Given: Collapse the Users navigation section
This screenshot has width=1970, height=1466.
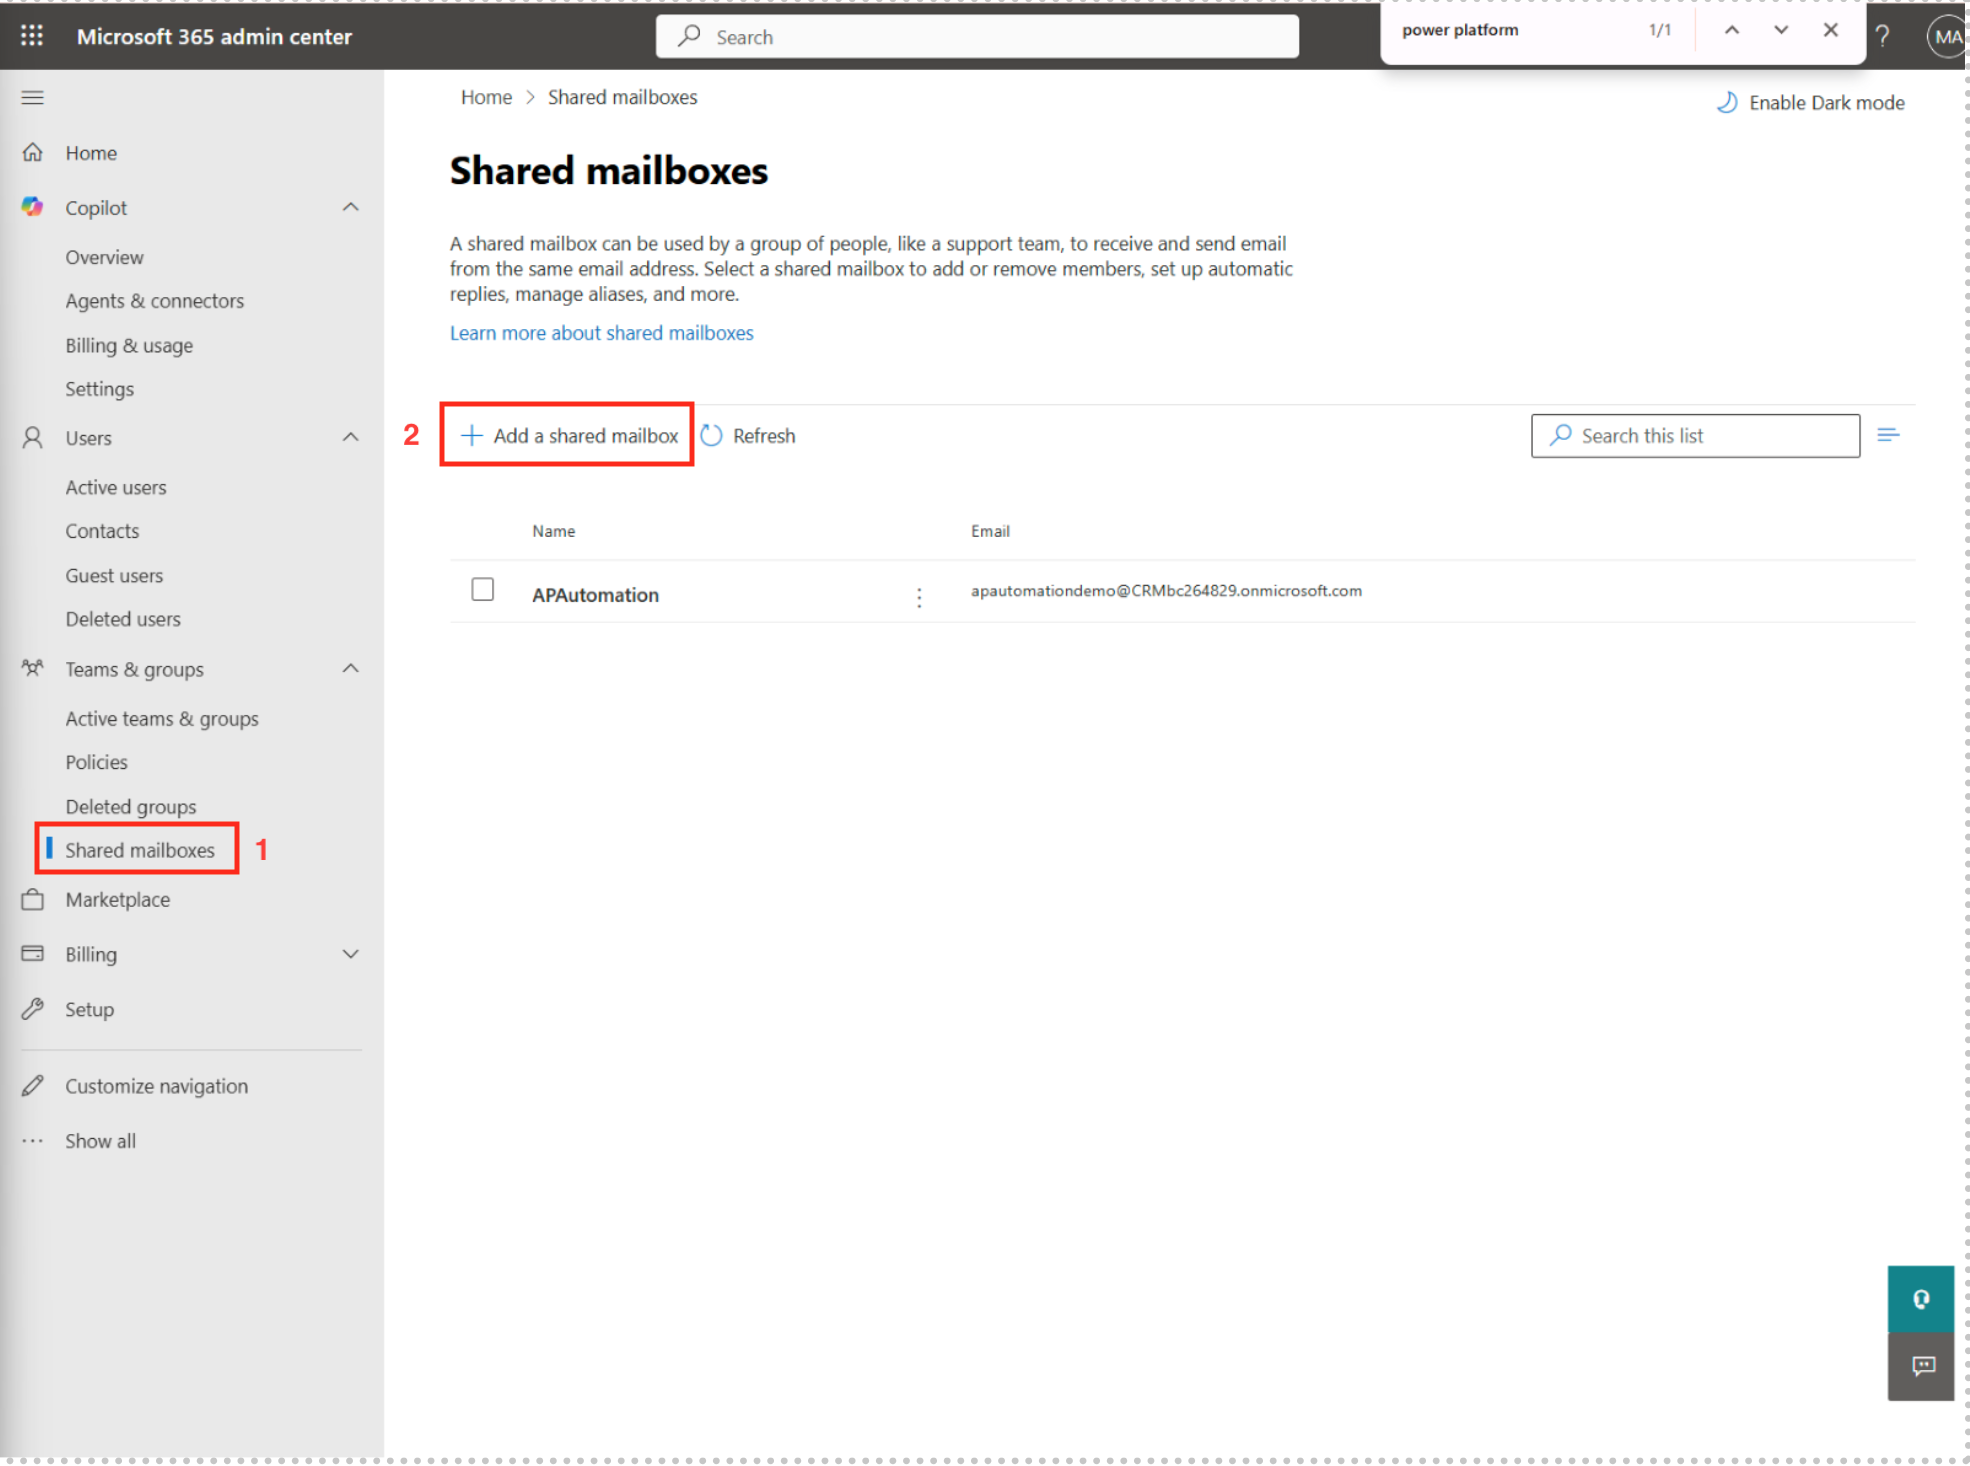Looking at the screenshot, I should 350,437.
